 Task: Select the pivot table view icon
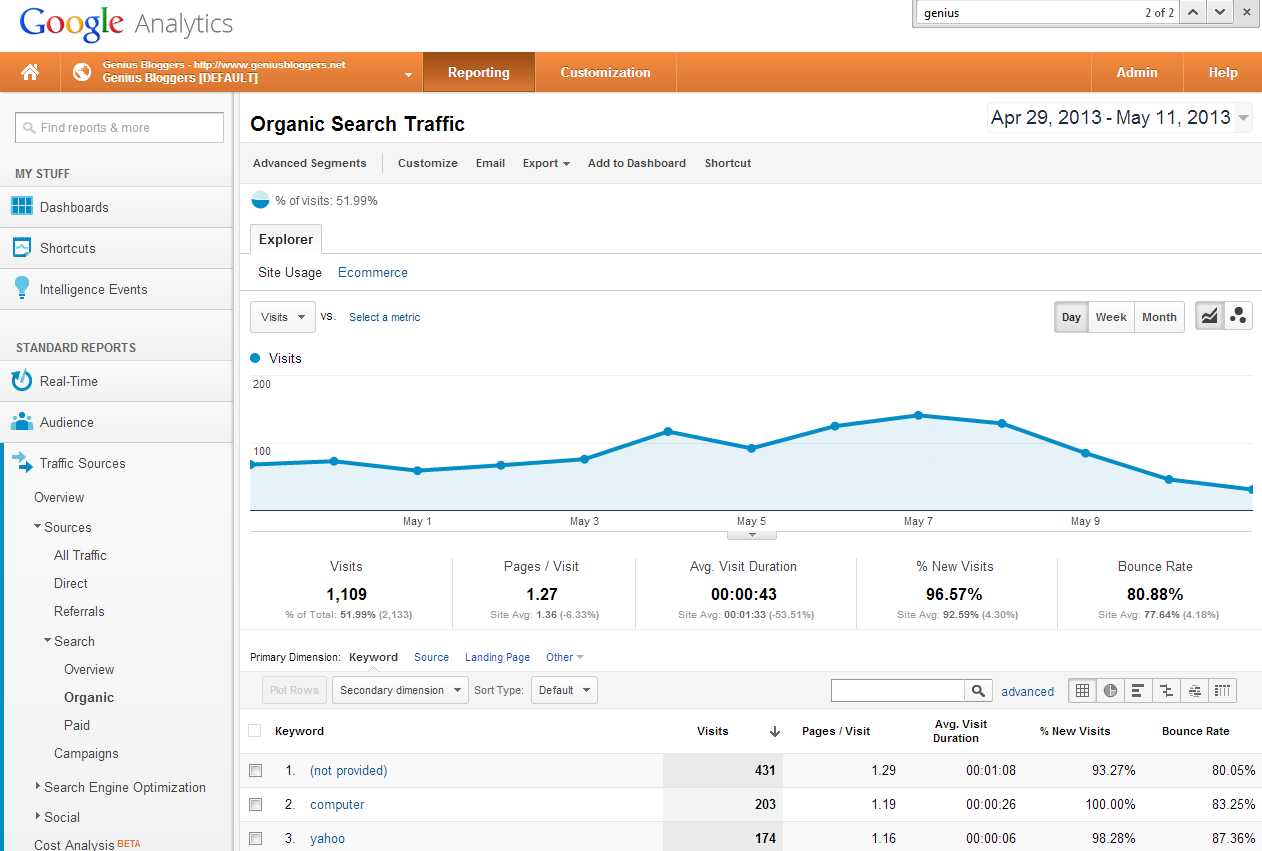[1222, 690]
